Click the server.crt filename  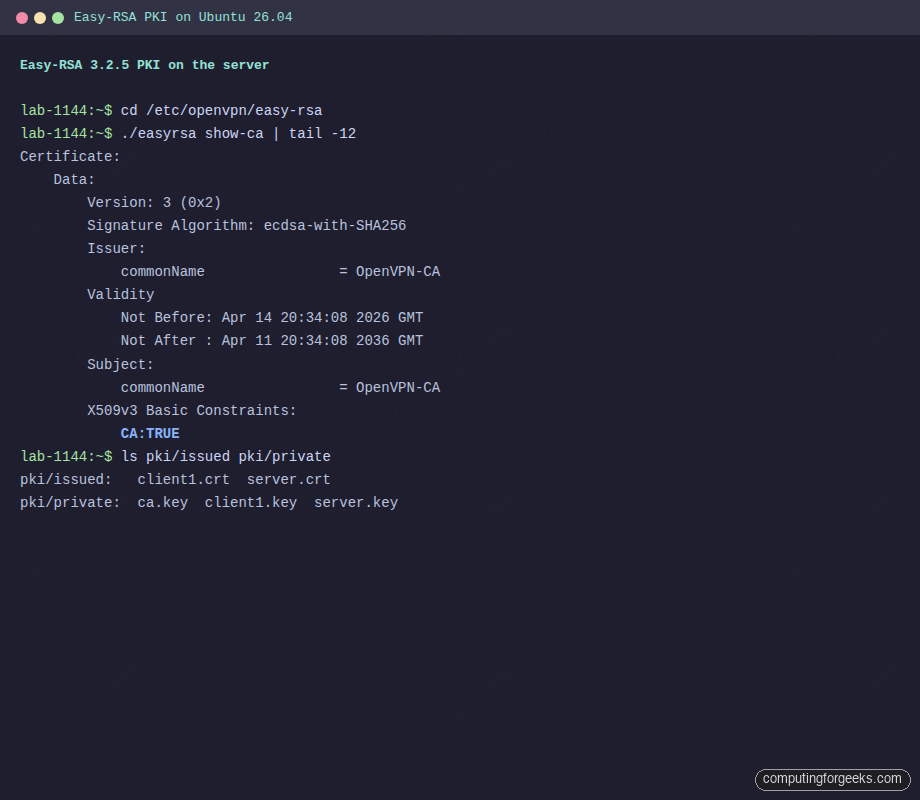pos(288,479)
